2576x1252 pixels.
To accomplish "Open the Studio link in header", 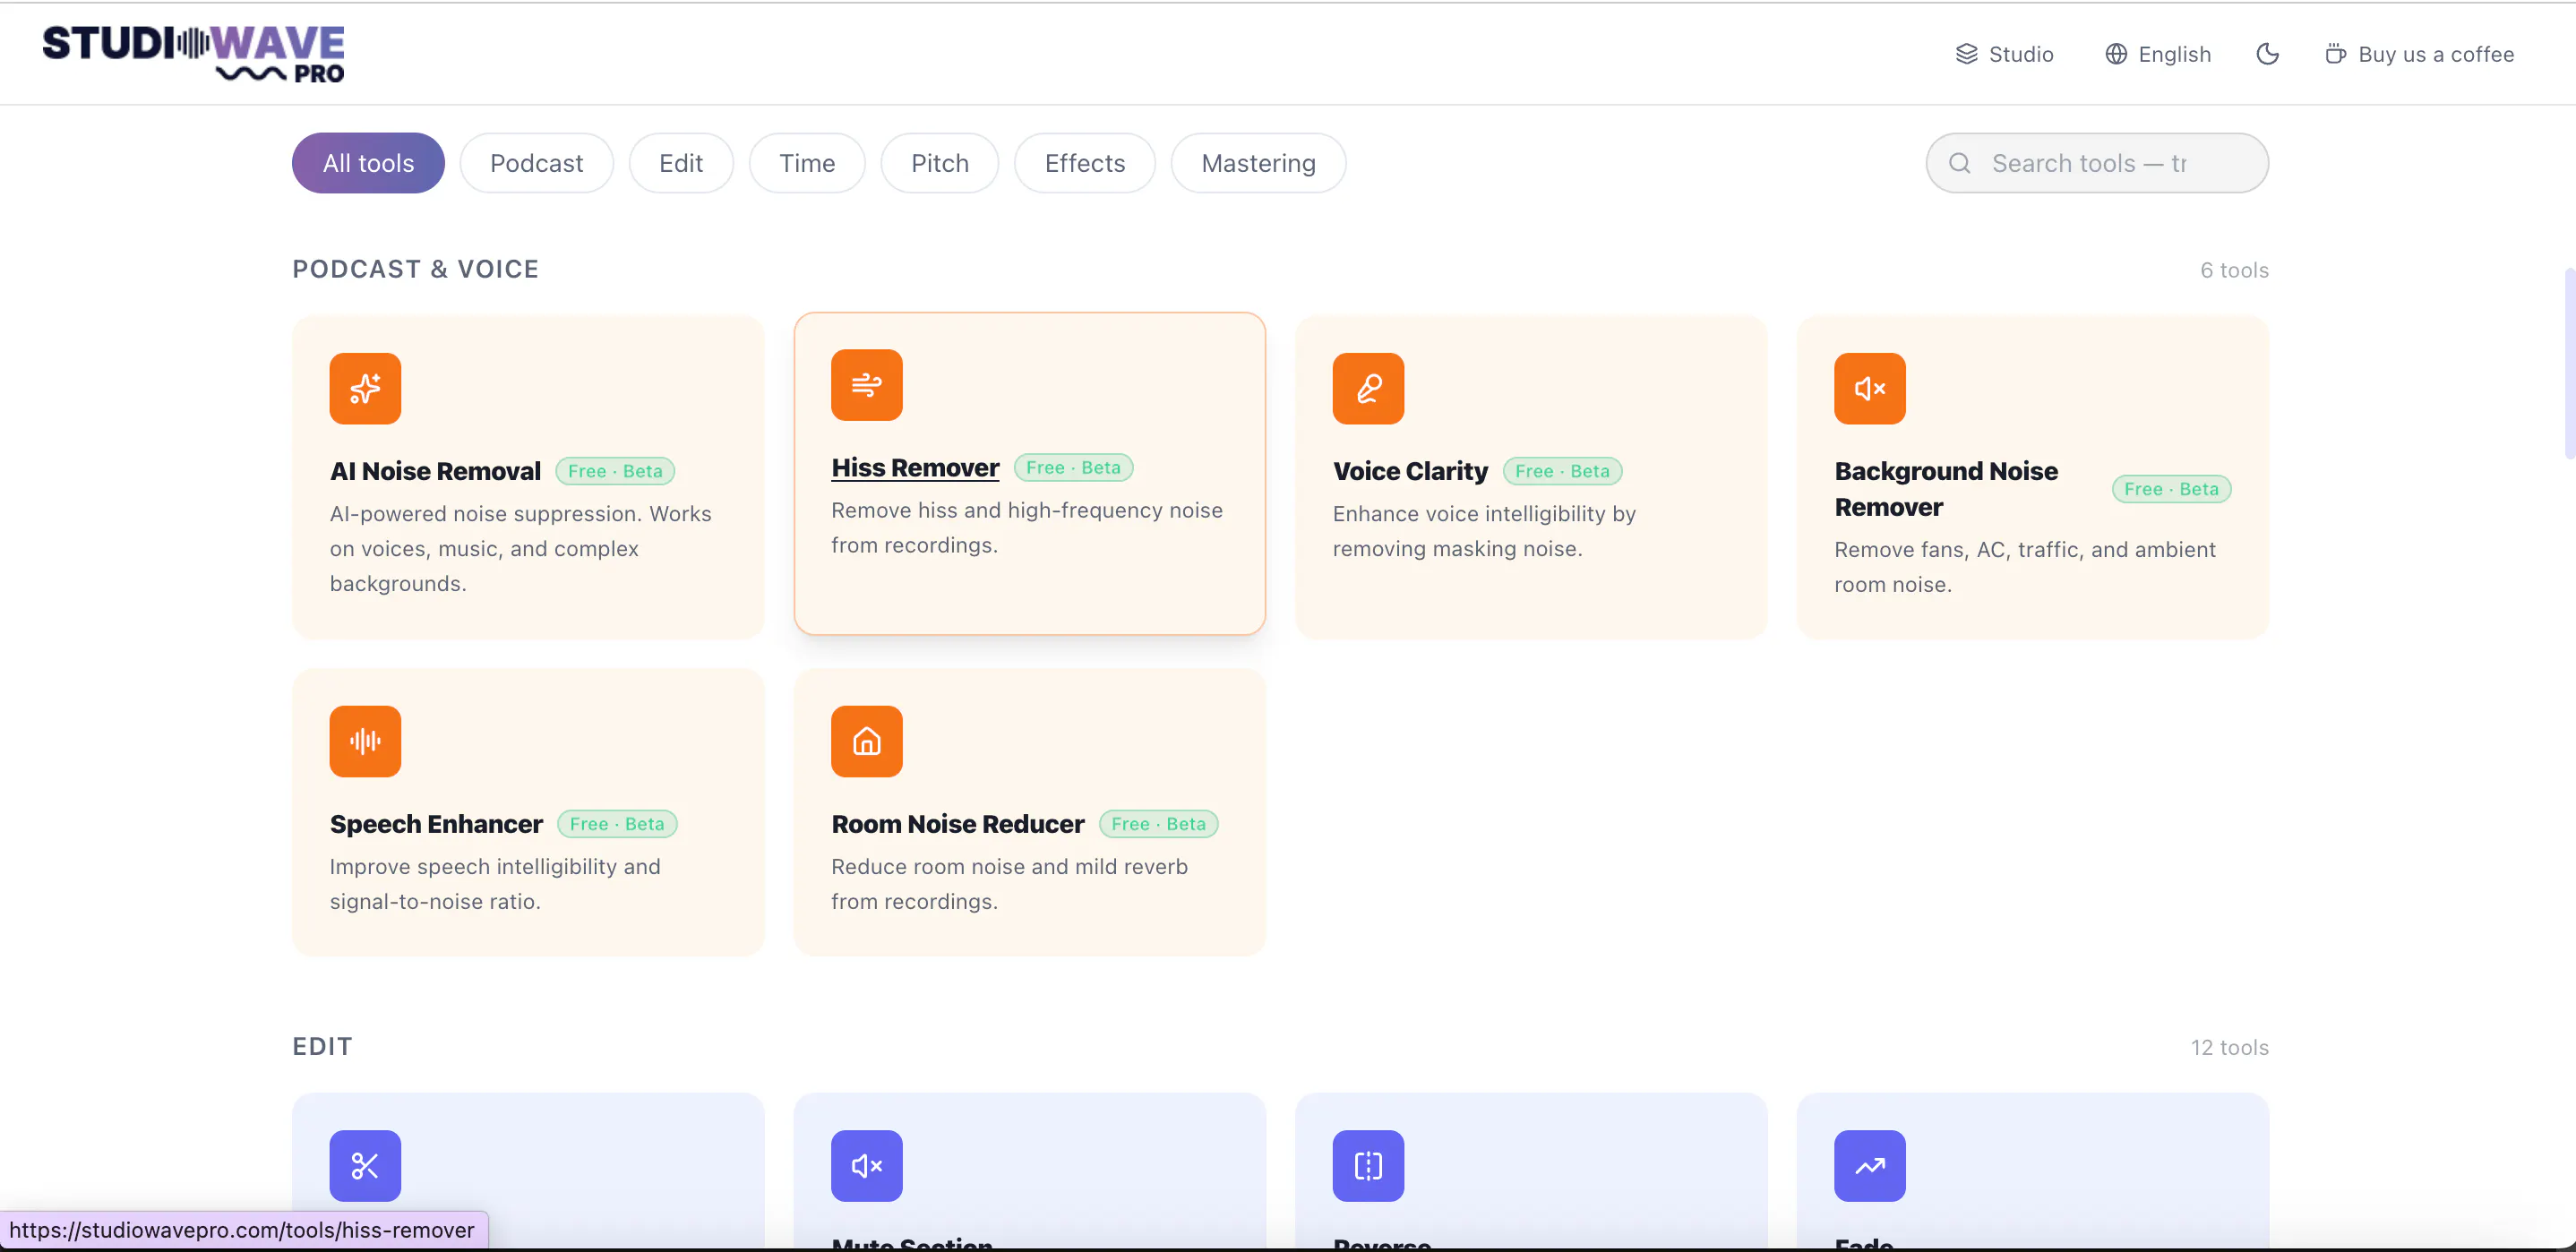I will click(x=2004, y=54).
